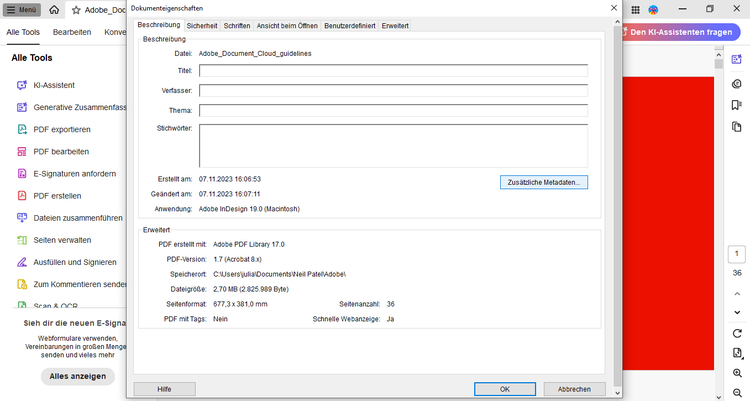The height and width of the screenshot is (401, 750).
Task: Switch to the Beschreibung tab
Action: [x=159, y=25]
